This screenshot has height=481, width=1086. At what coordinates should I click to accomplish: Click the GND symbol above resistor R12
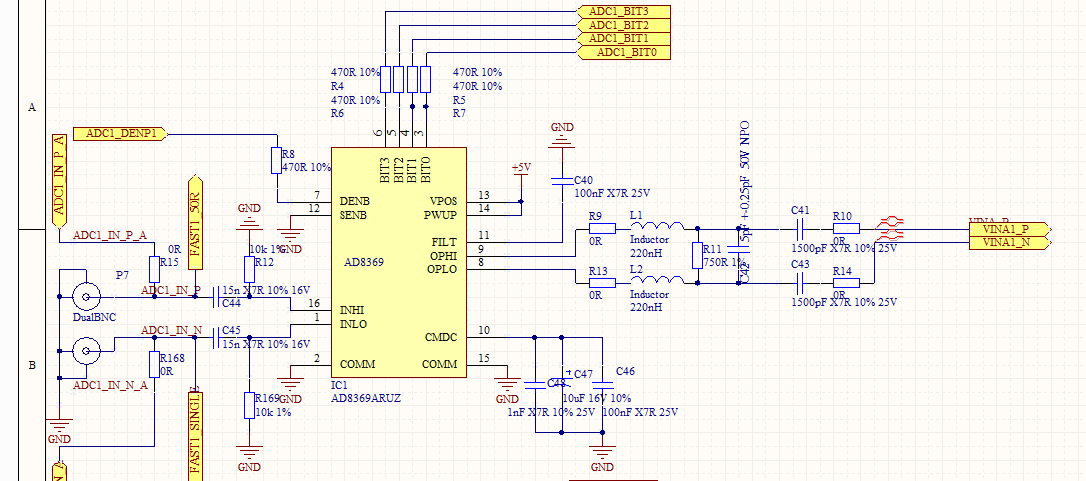(x=249, y=216)
